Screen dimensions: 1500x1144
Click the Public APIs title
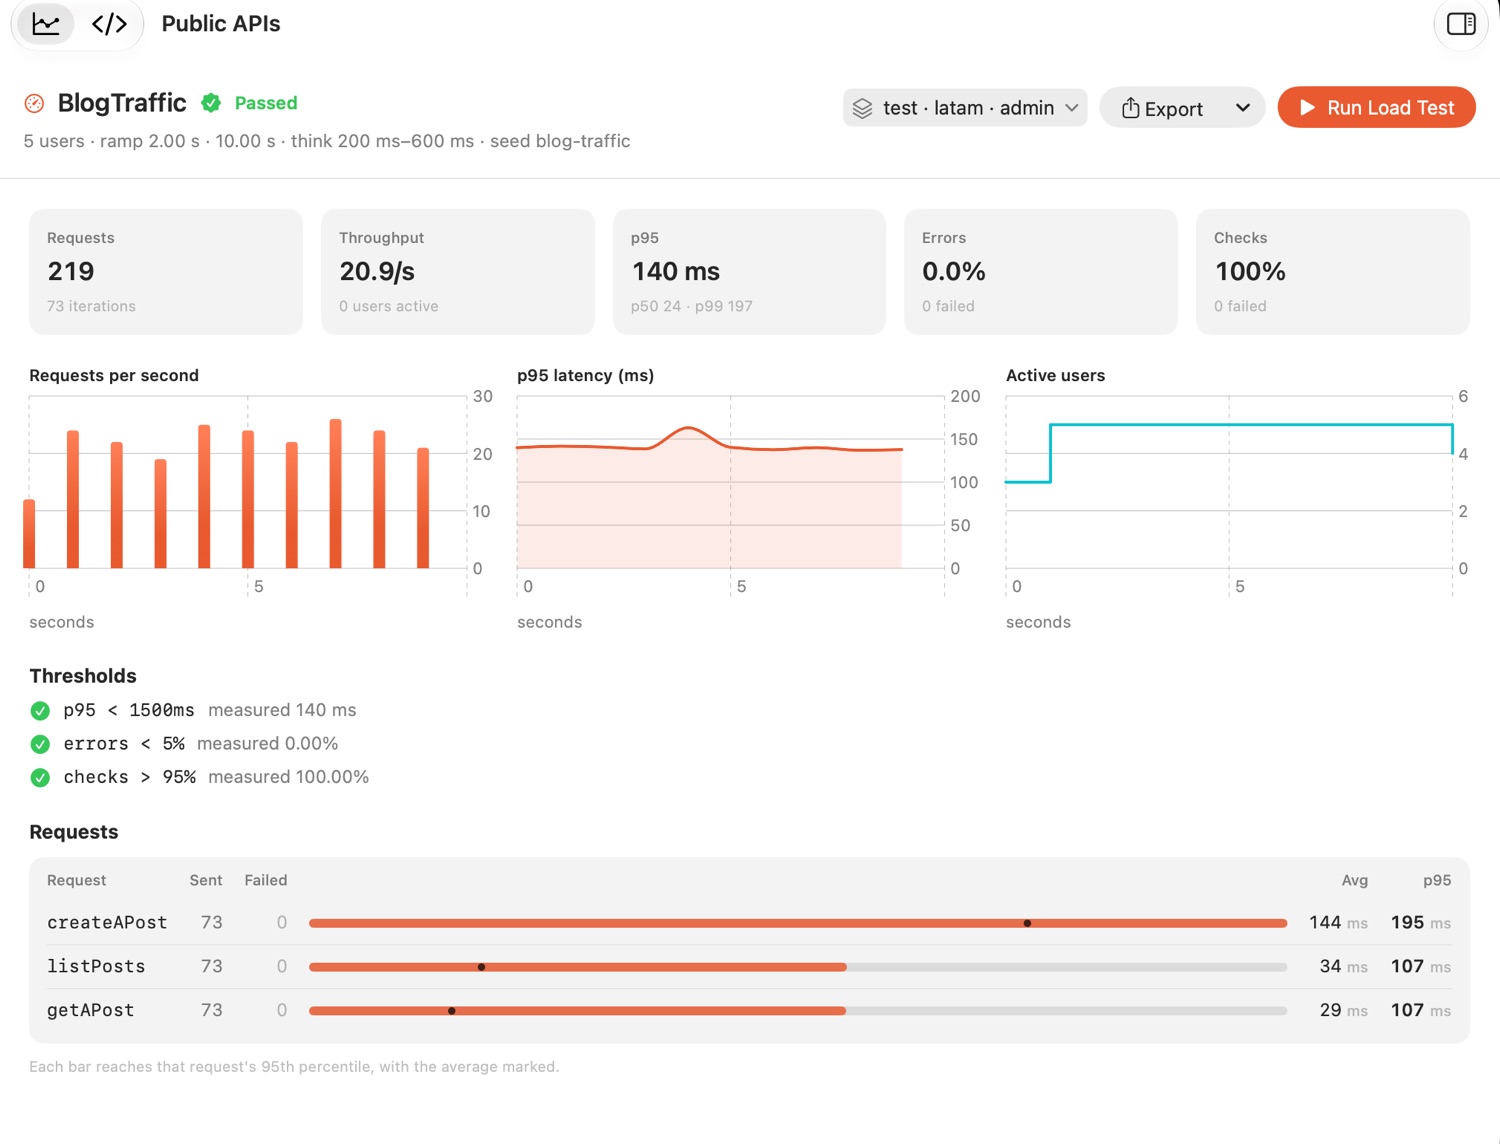click(221, 24)
